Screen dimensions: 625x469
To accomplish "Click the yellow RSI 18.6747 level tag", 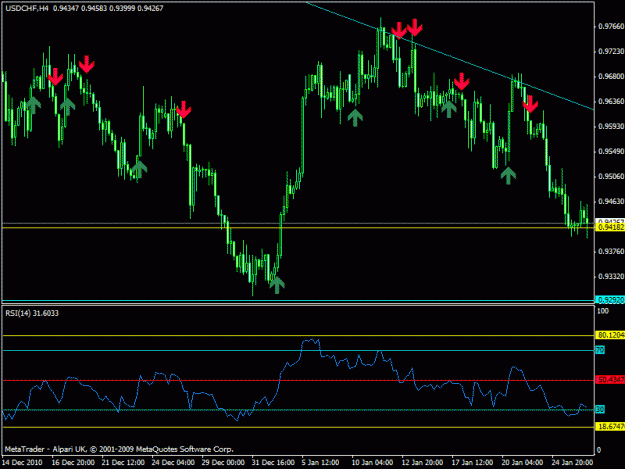I will [610, 427].
